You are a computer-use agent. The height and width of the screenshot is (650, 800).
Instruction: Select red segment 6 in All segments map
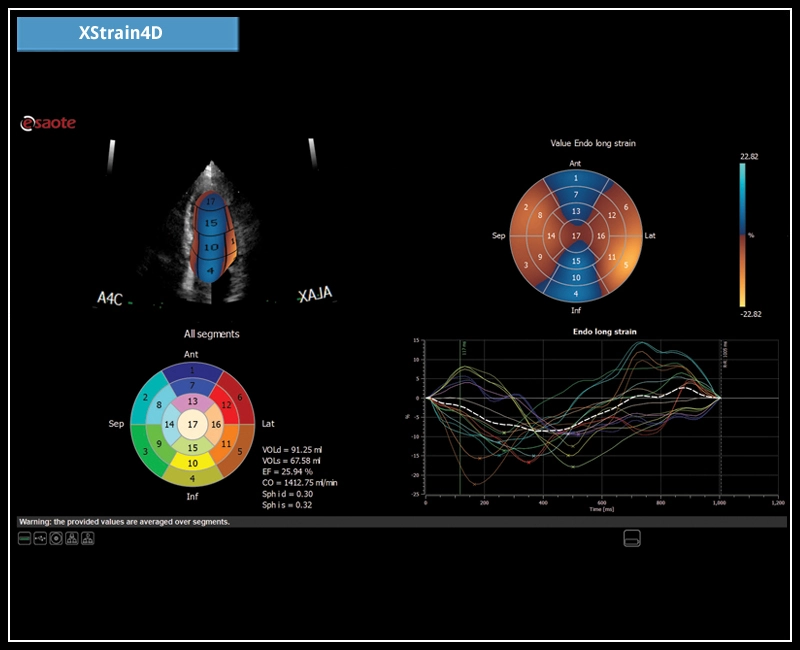239,397
